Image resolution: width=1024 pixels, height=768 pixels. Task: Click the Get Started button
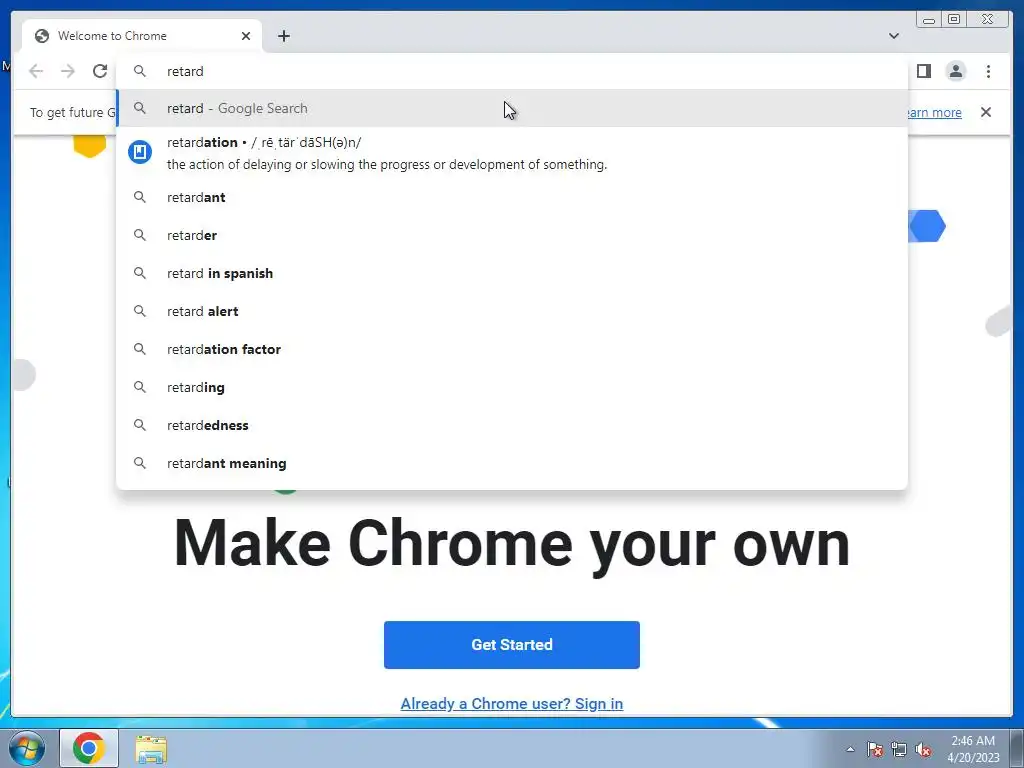(512, 645)
